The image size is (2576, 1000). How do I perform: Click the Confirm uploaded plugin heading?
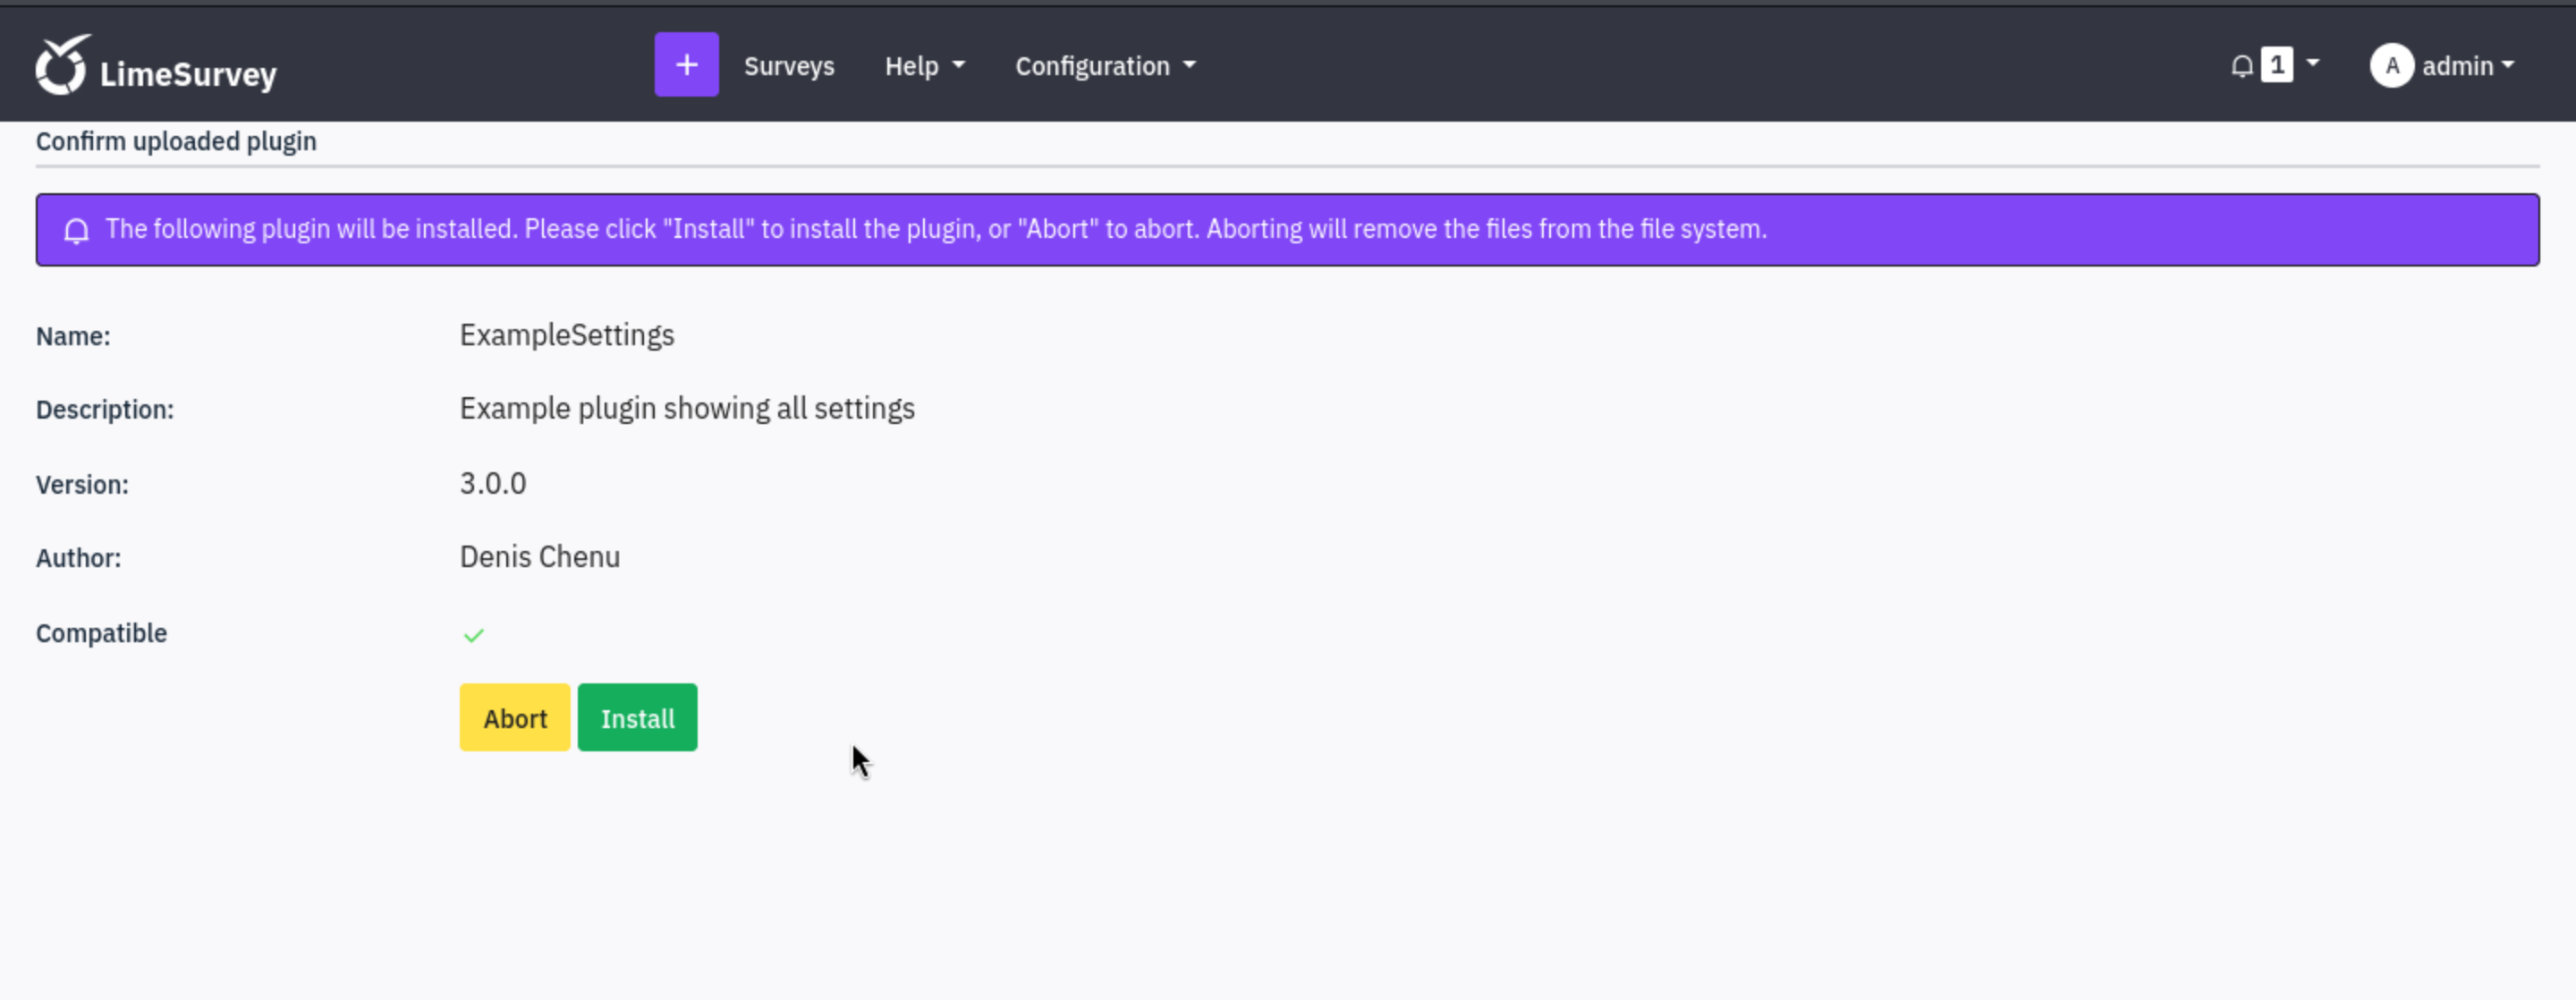coord(176,142)
